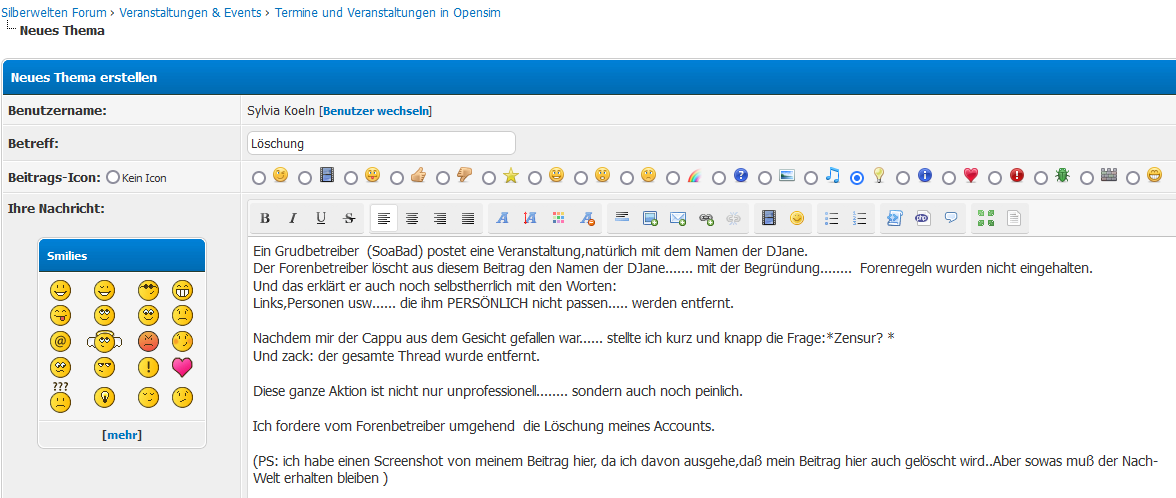Screen dimensions: 1176x498
Task: Insert the angel smiley from Smilies panel
Action: coord(104,341)
